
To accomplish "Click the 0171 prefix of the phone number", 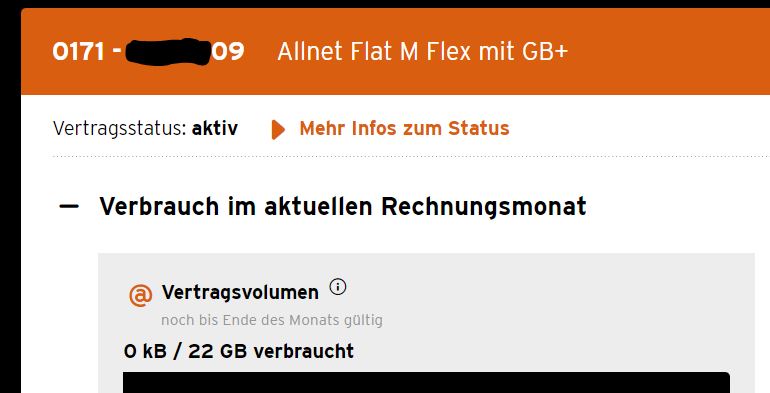I will (x=79, y=52).
